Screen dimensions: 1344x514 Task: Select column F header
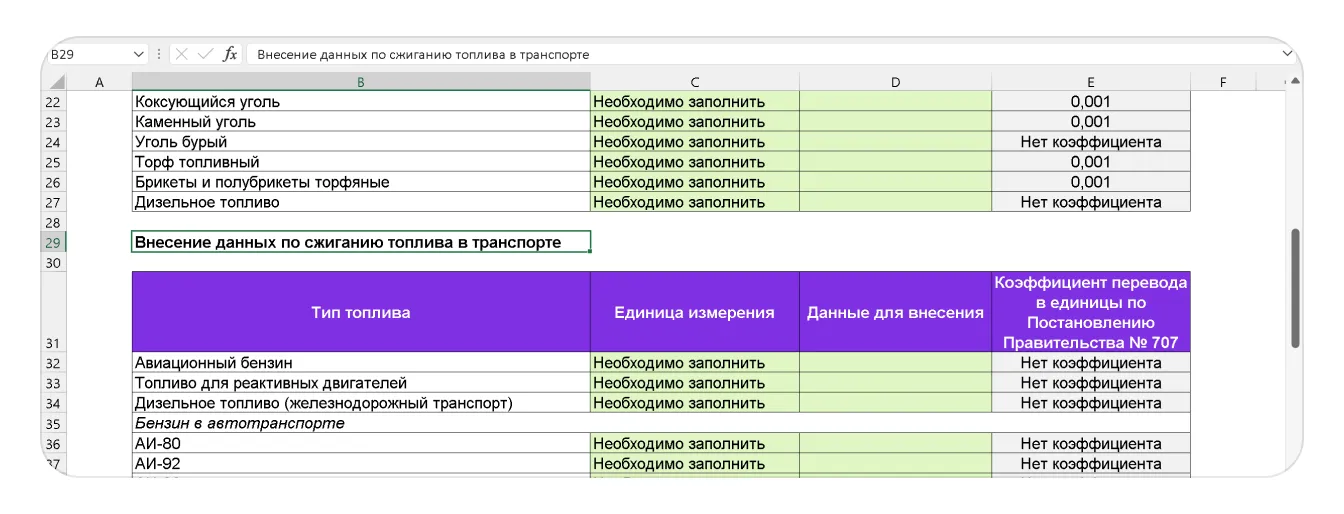[1222, 82]
